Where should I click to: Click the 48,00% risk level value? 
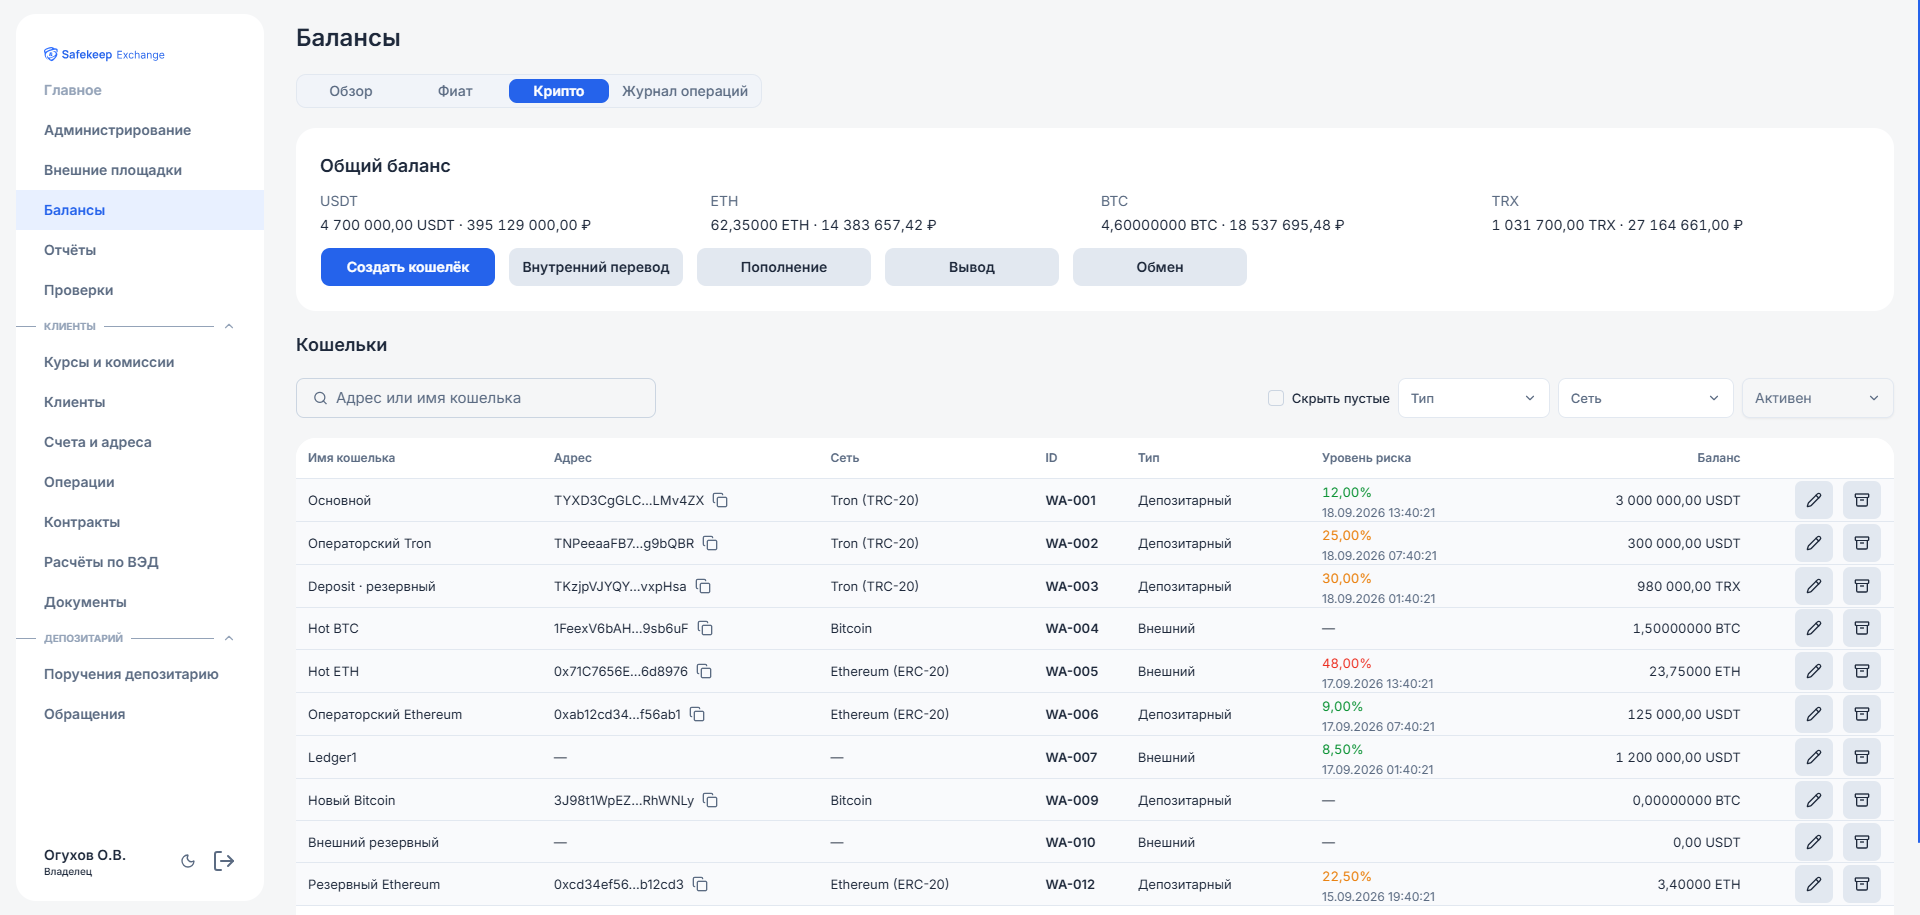[x=1346, y=663]
